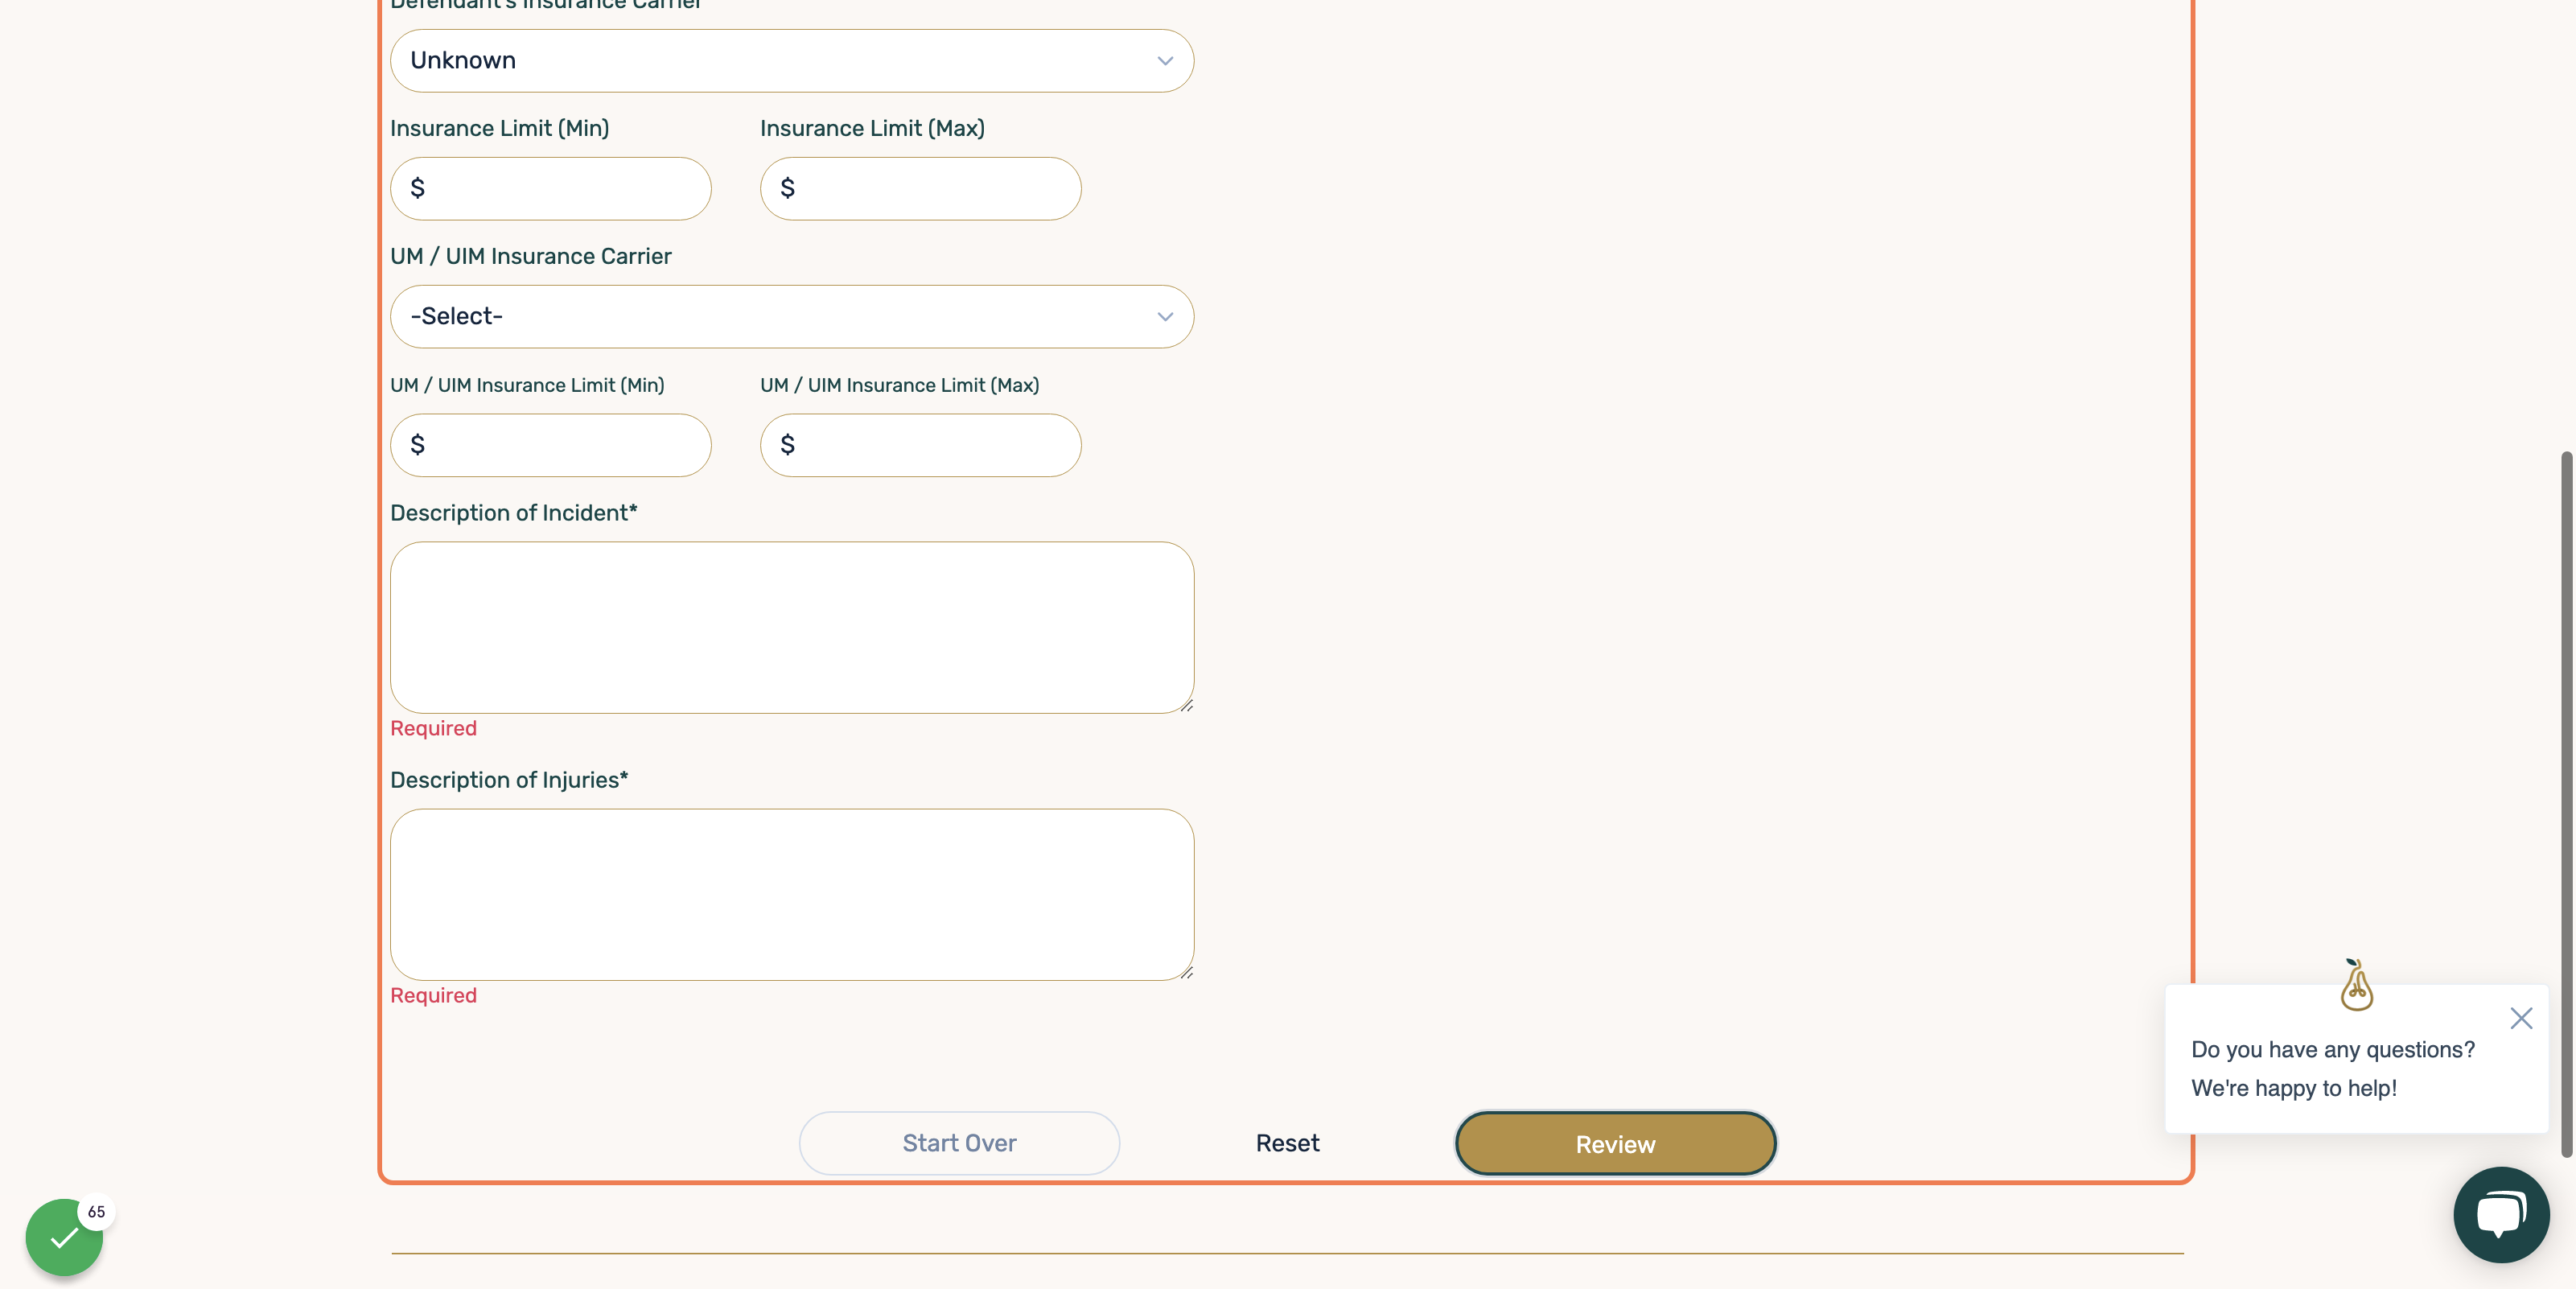Click the pear logo on help popup

[2356, 986]
